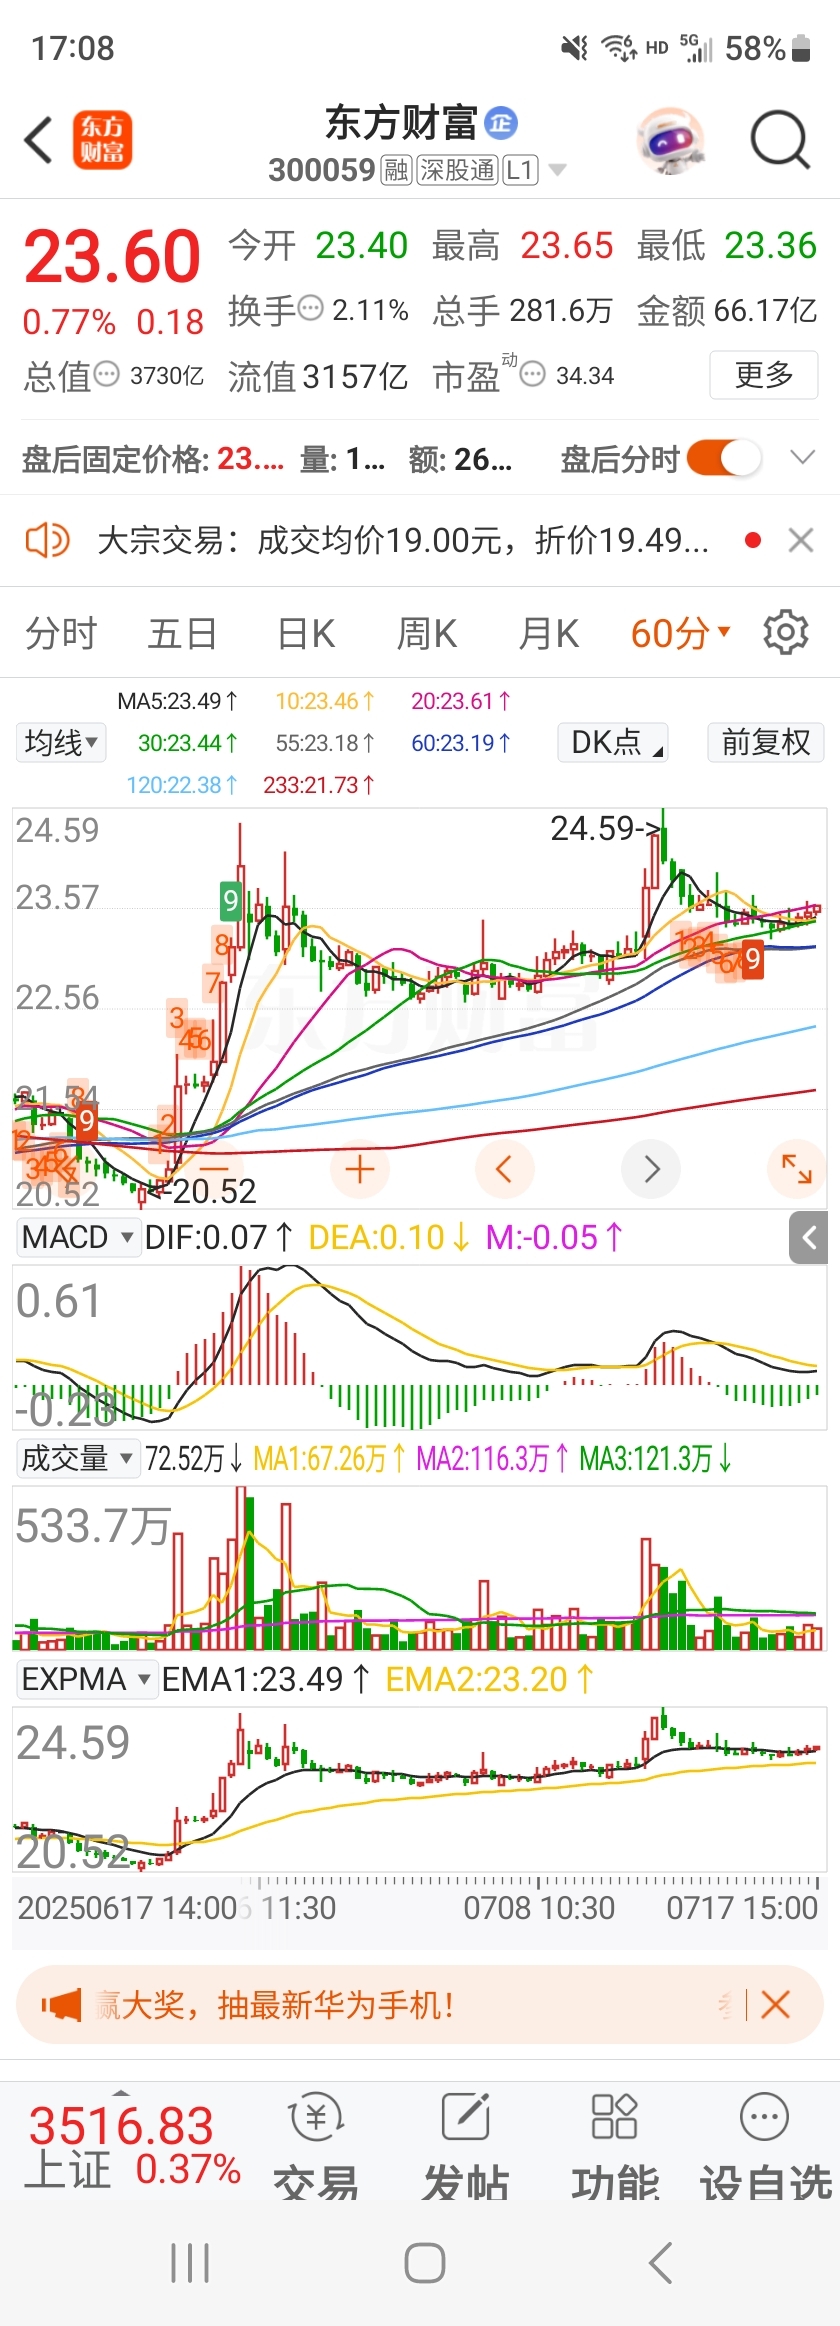Tap the MA5:23.49 value label
The width and height of the screenshot is (840, 2326).
pyautogui.click(x=178, y=701)
